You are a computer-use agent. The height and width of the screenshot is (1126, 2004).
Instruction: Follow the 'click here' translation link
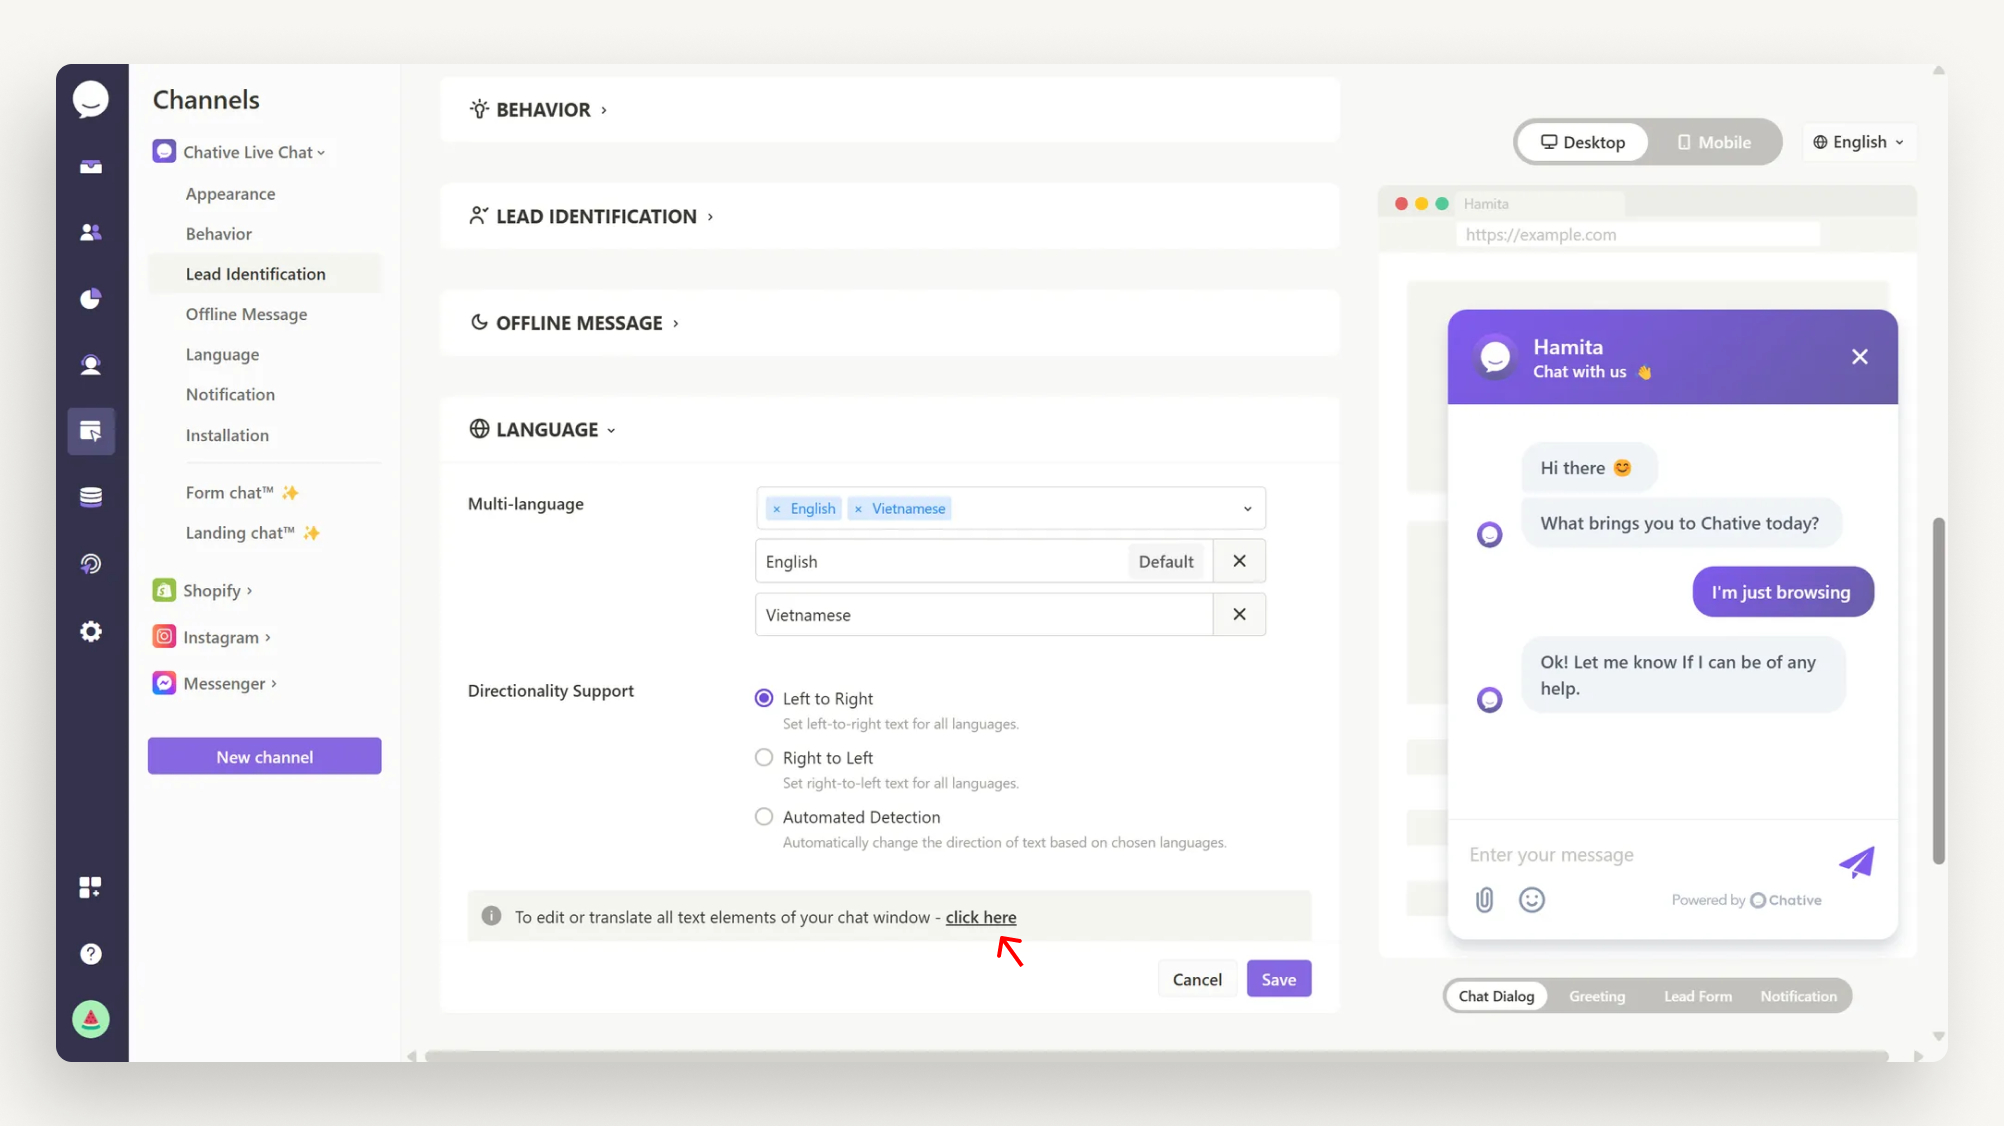pos(980,917)
